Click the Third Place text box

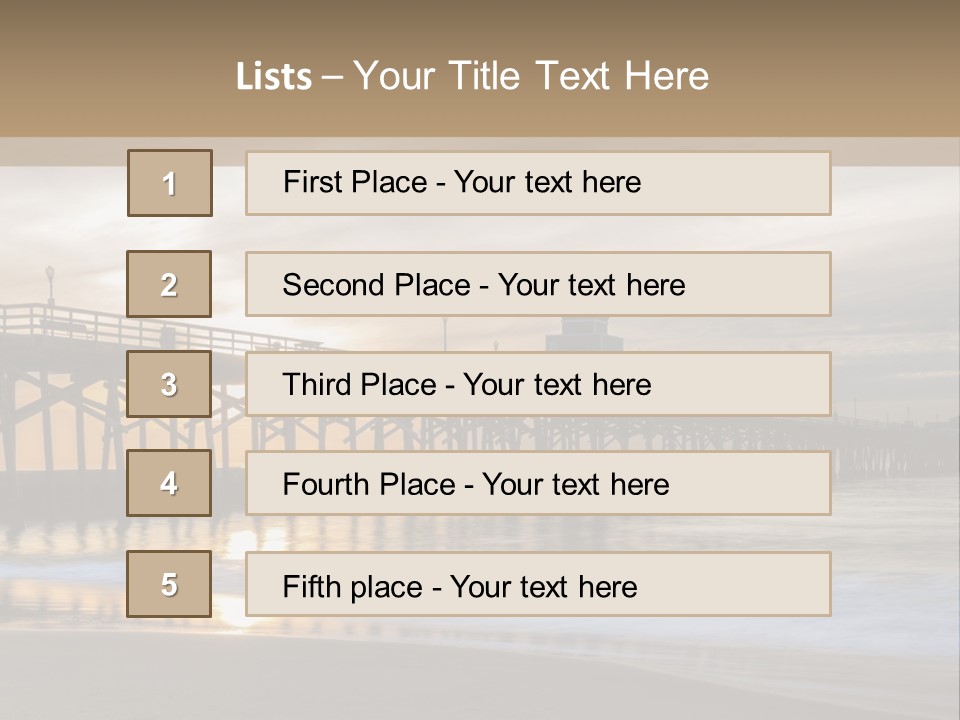(x=538, y=384)
